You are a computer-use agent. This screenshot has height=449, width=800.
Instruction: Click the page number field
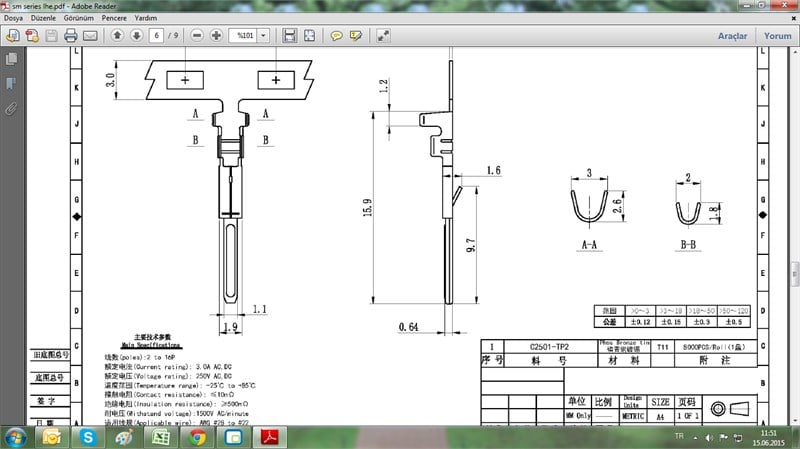click(156, 35)
